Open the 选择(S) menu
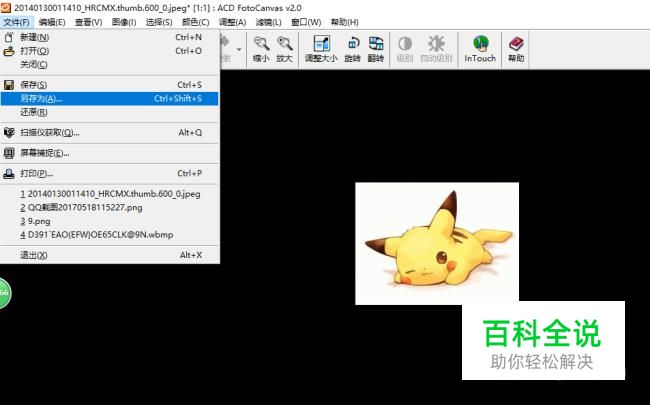This screenshot has height=405, width=650. 159,22
